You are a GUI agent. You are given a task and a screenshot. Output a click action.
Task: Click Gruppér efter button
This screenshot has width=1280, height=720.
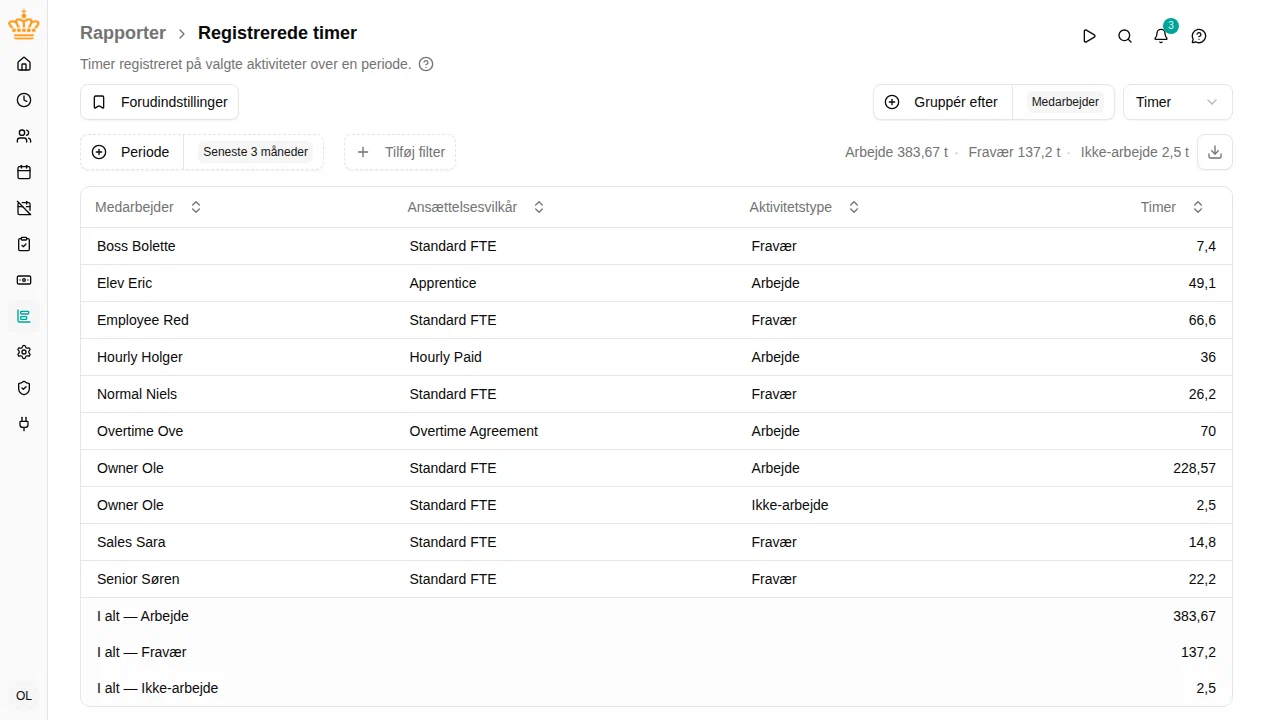click(x=943, y=102)
